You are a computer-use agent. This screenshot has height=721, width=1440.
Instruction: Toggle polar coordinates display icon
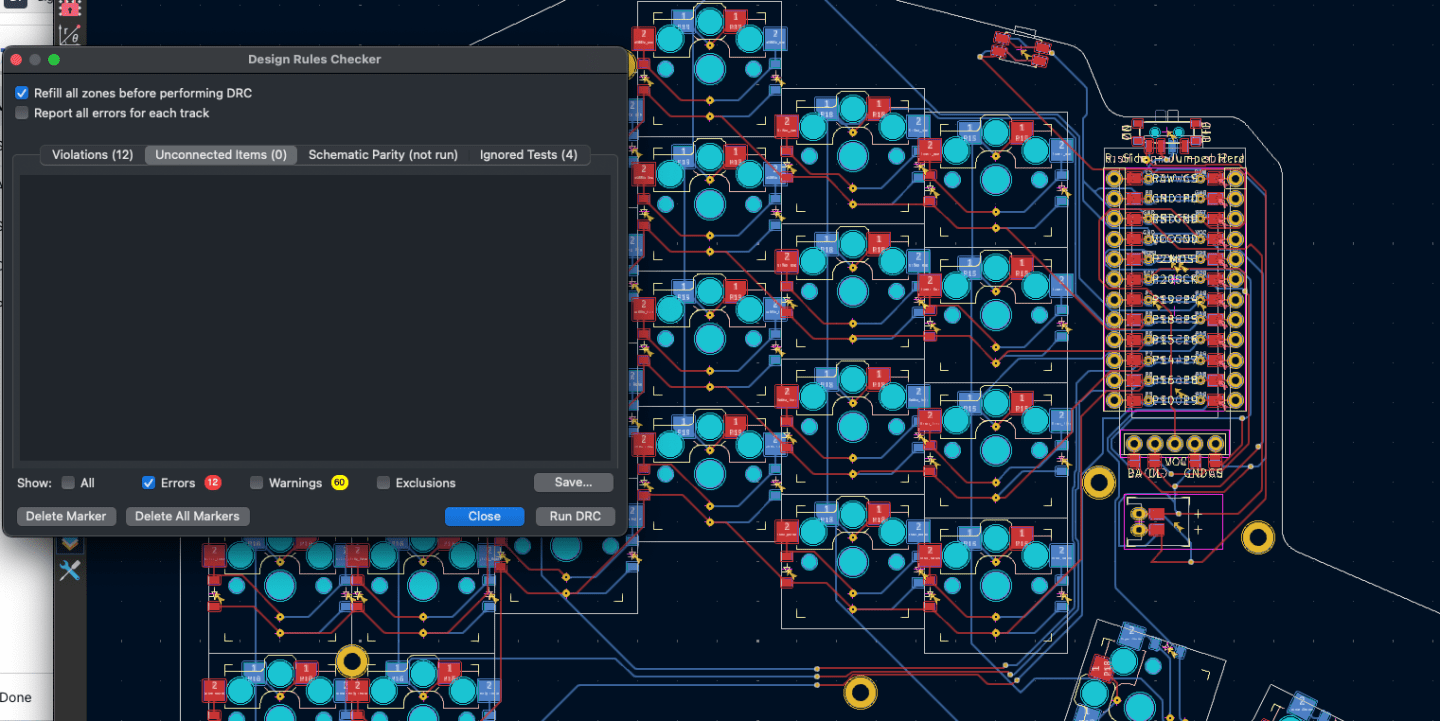(69, 36)
